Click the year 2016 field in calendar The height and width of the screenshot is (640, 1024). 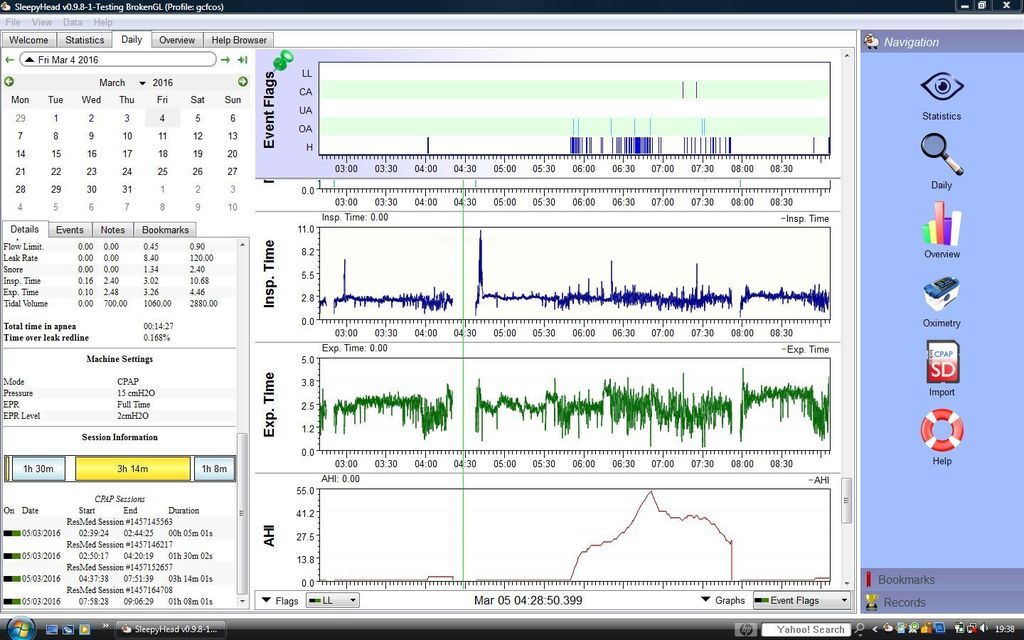click(163, 83)
